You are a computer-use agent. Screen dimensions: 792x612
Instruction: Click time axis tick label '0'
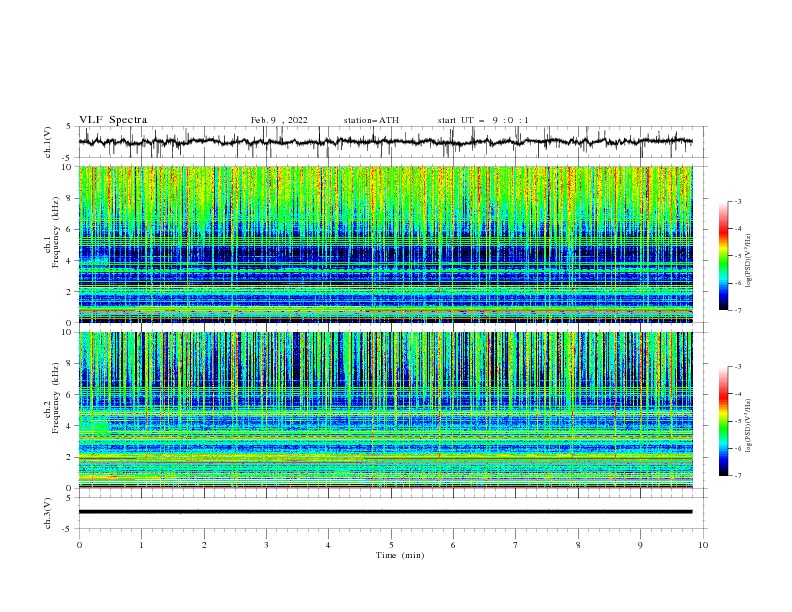click(x=79, y=545)
